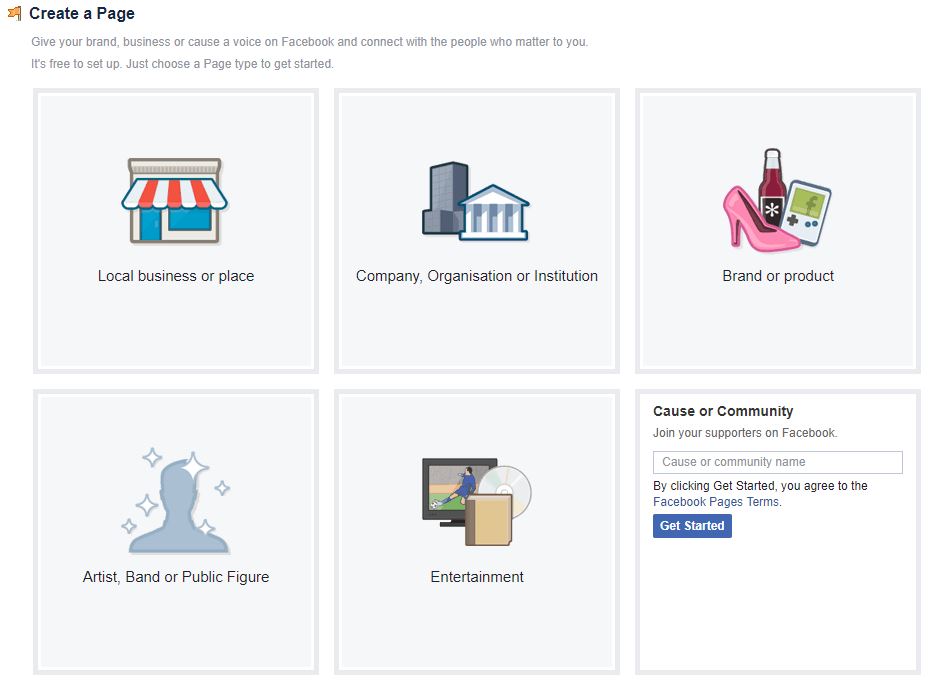The height and width of the screenshot is (695, 939).
Task: Click 'By clicking Get Started, you agree' text
Action: pos(760,485)
